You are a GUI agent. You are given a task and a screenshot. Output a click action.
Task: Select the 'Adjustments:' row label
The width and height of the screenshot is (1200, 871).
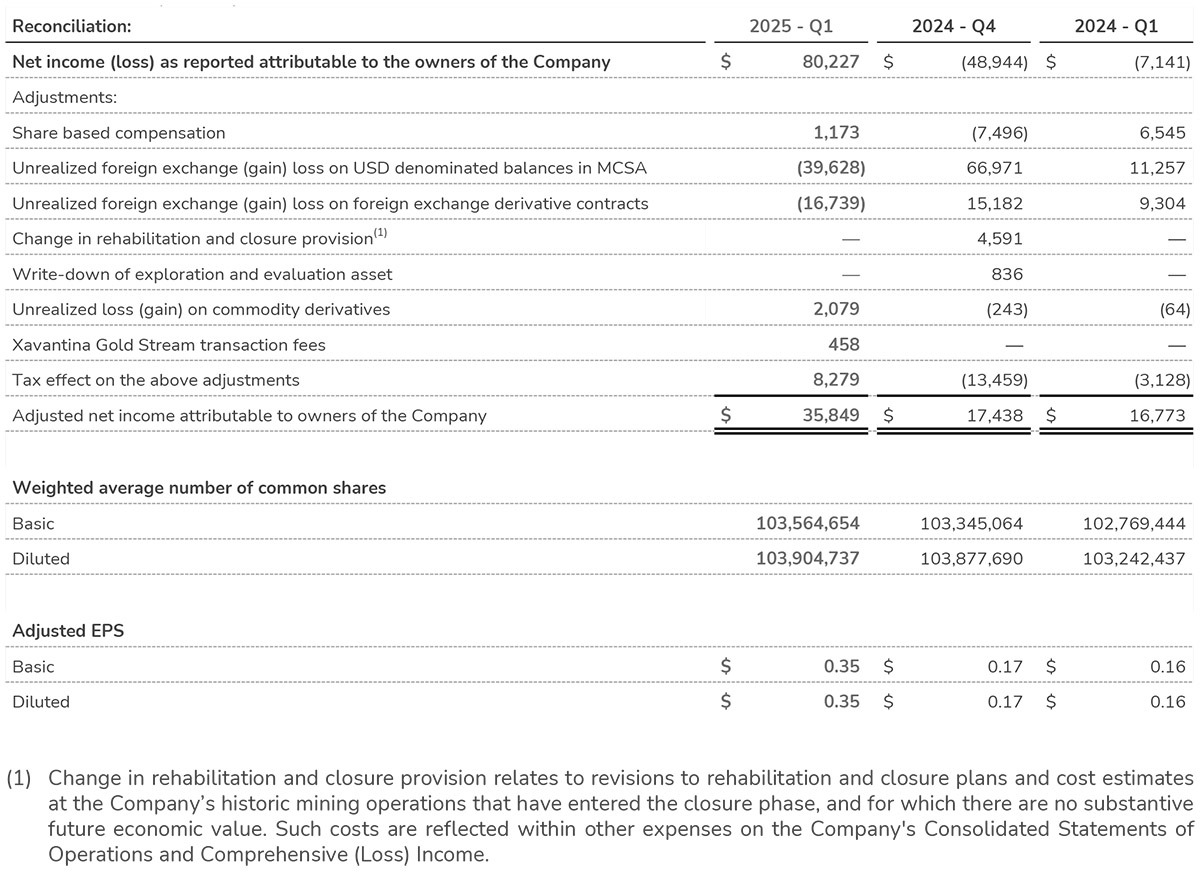pyautogui.click(x=64, y=98)
